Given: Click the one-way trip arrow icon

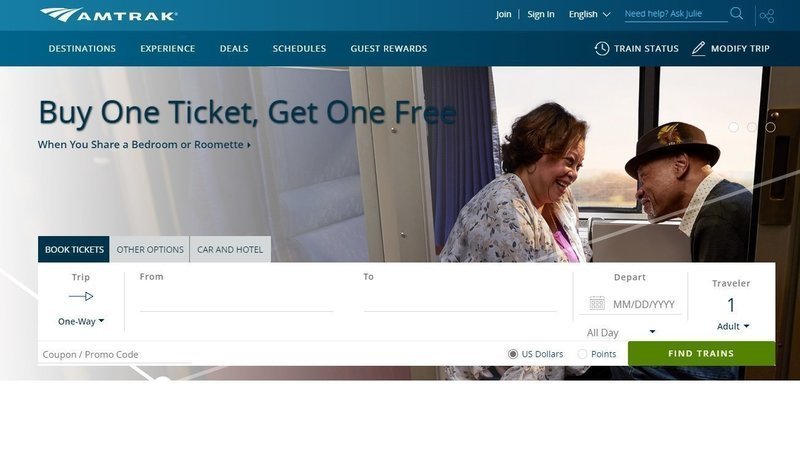Looking at the screenshot, I should coord(81,296).
